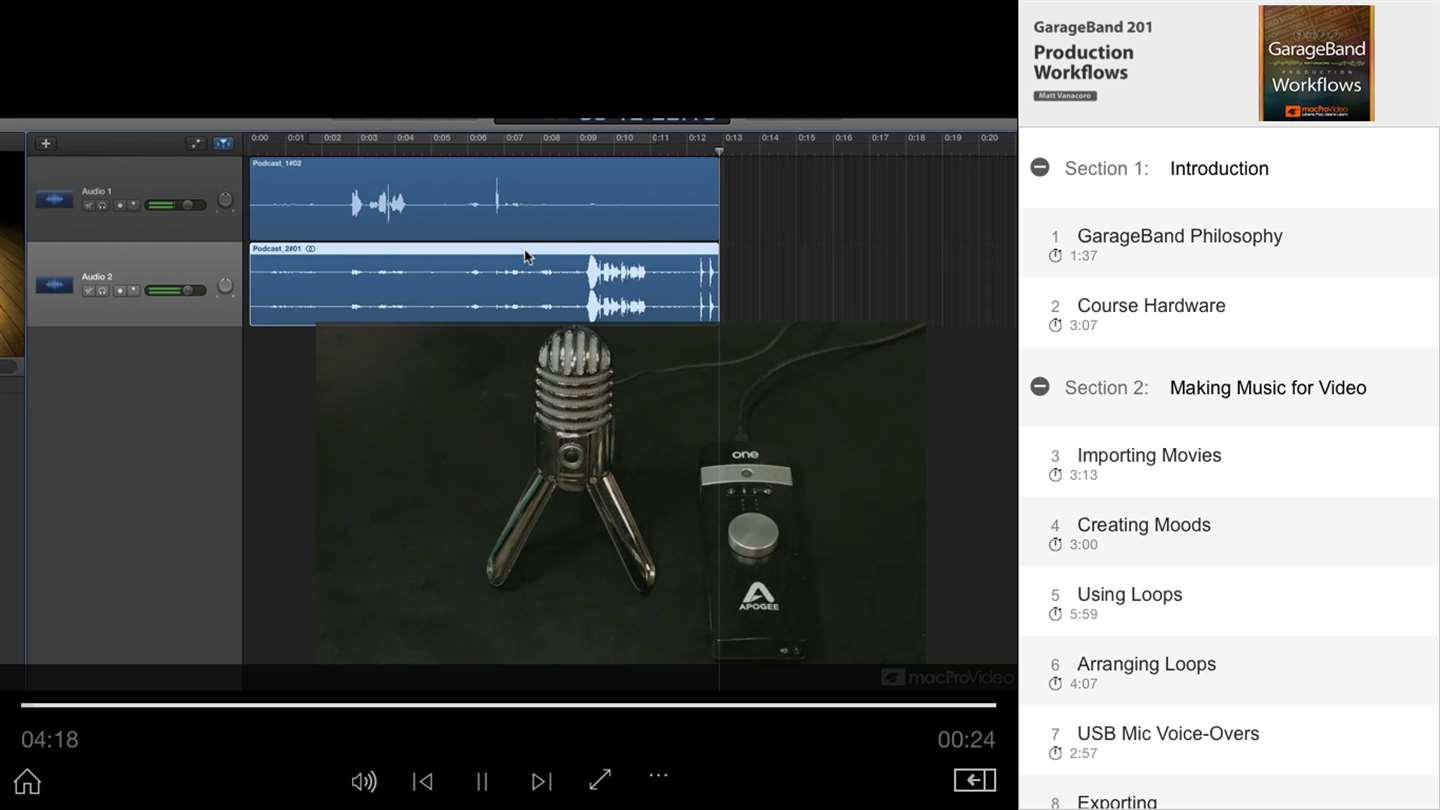Select the Audio 2 track waveform icon
This screenshot has width=1440, height=810.
tap(54, 285)
